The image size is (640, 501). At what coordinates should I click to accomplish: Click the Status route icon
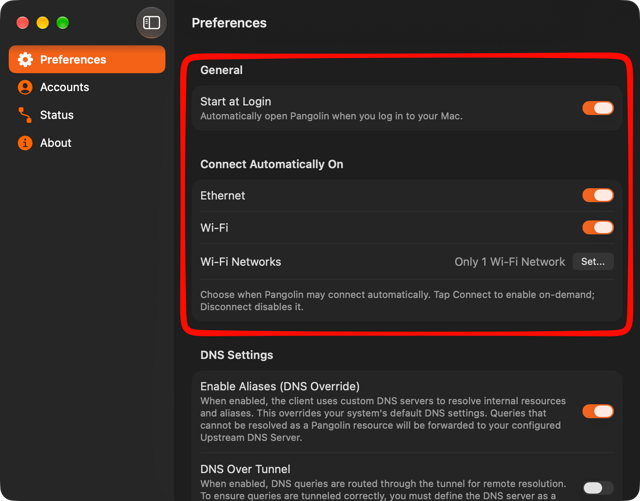(x=25, y=115)
